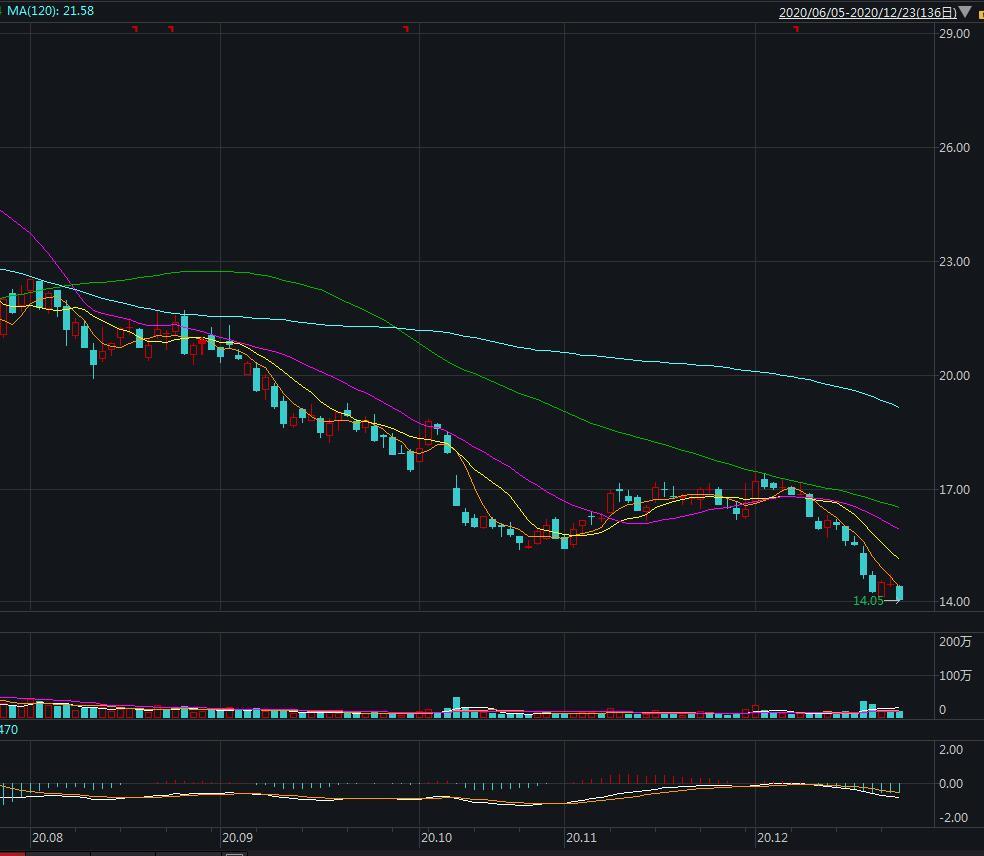
Task: Click the 2.00 MACD axis label
Action: point(951,749)
